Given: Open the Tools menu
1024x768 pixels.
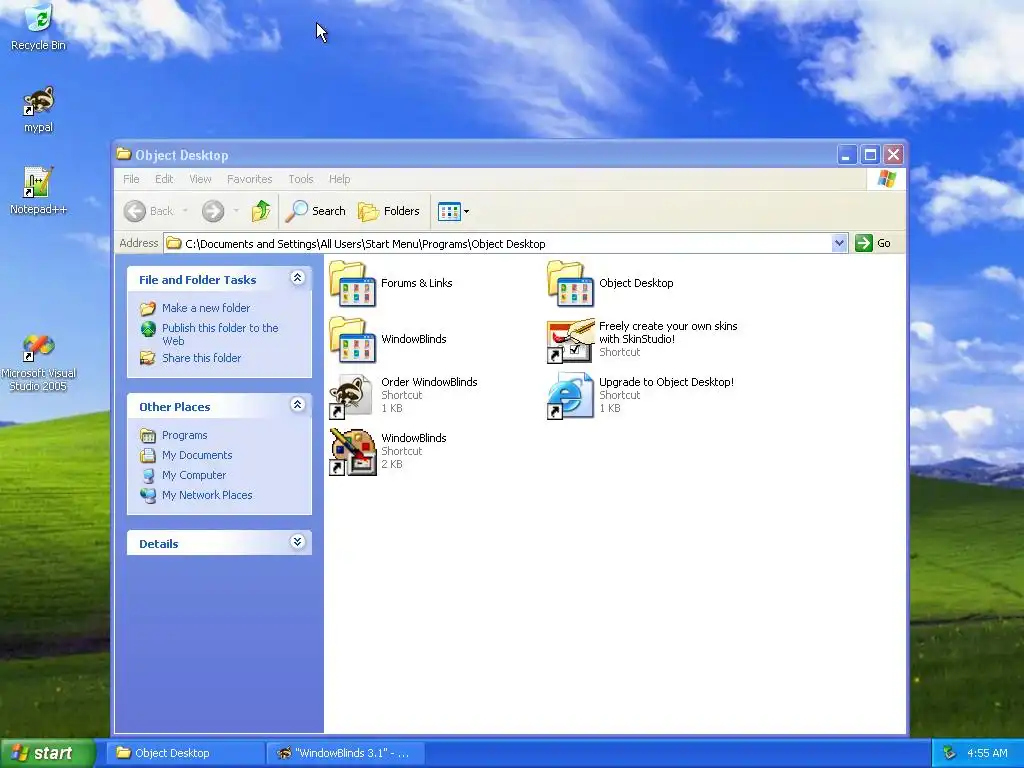Looking at the screenshot, I should click(x=301, y=179).
